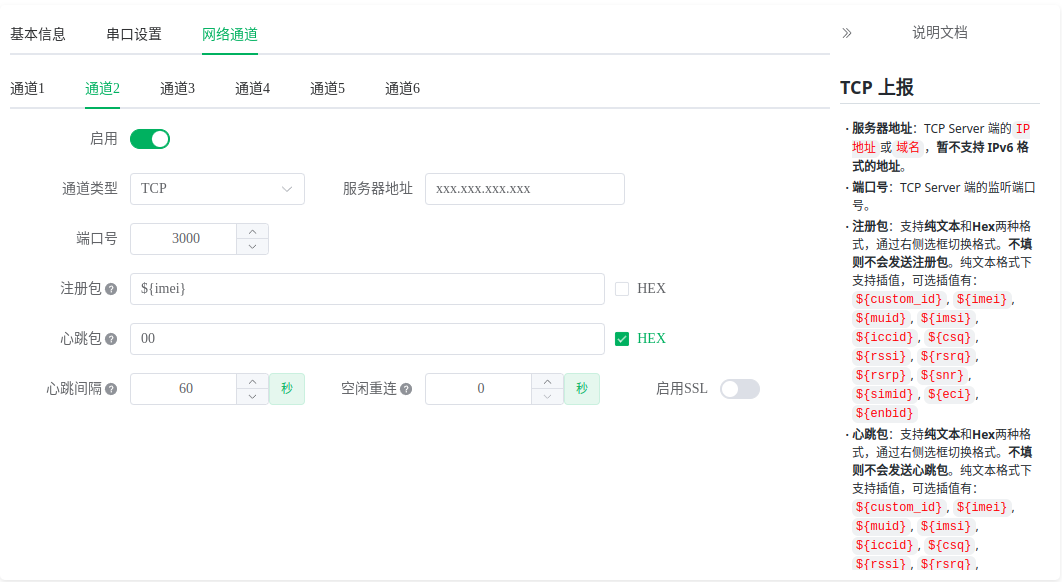Open the 通道类型 TCP dropdown
This screenshot has width=1062, height=582.
click(x=217, y=189)
